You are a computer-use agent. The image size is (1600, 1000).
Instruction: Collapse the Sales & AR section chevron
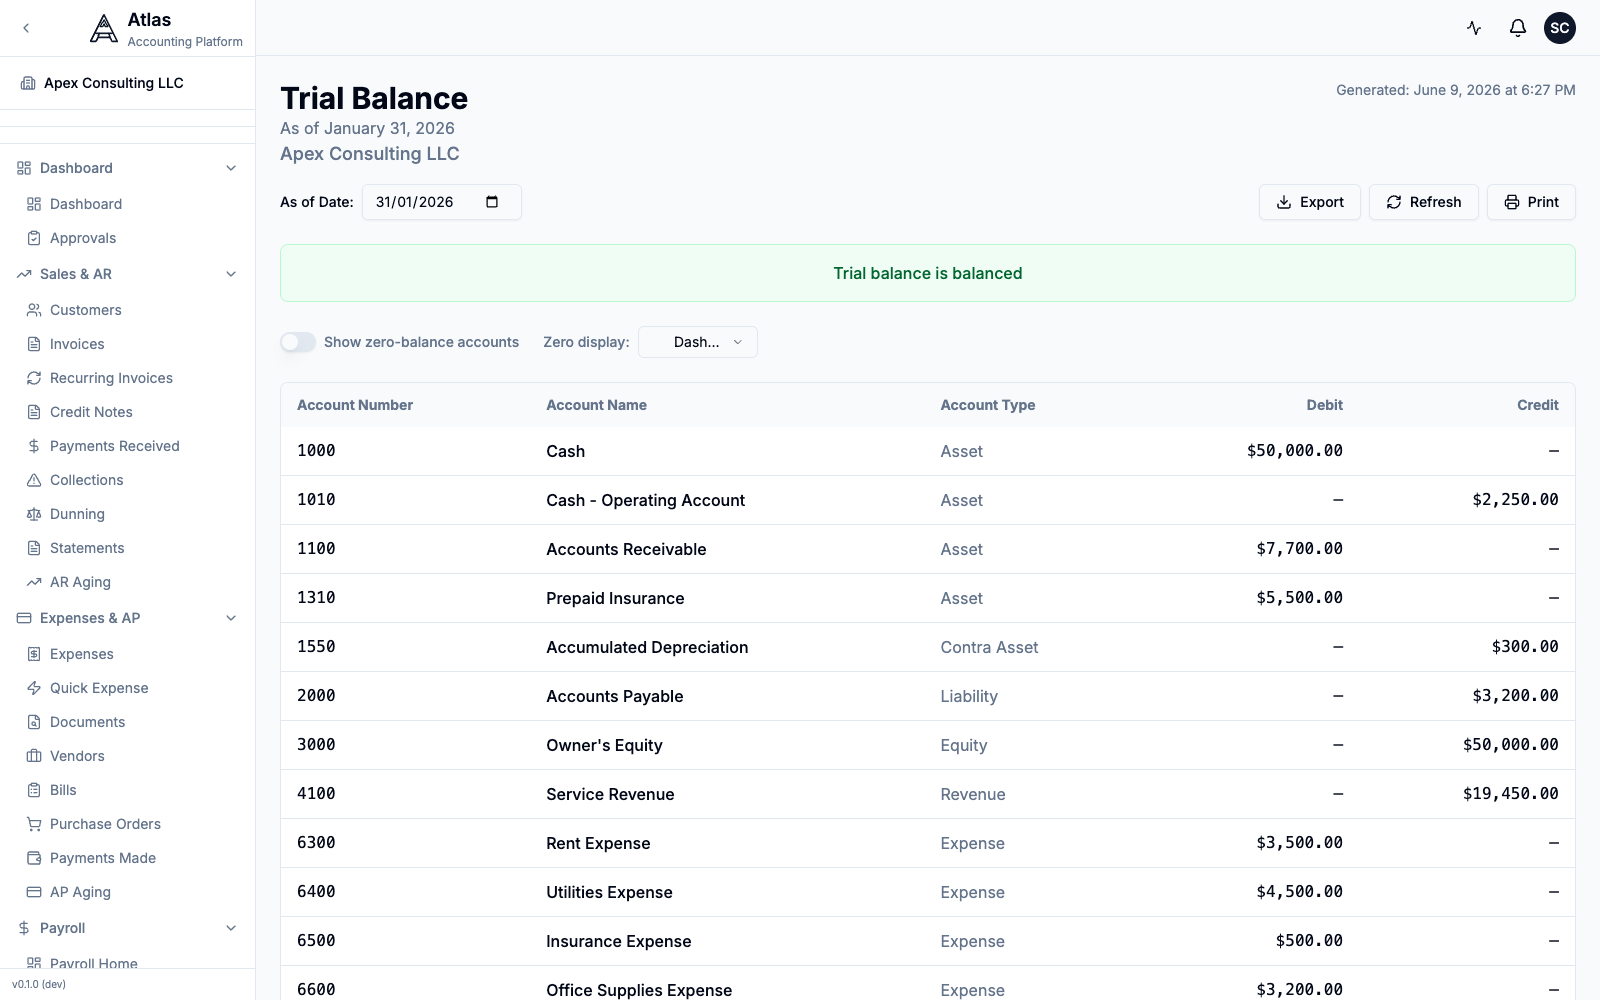tap(231, 274)
